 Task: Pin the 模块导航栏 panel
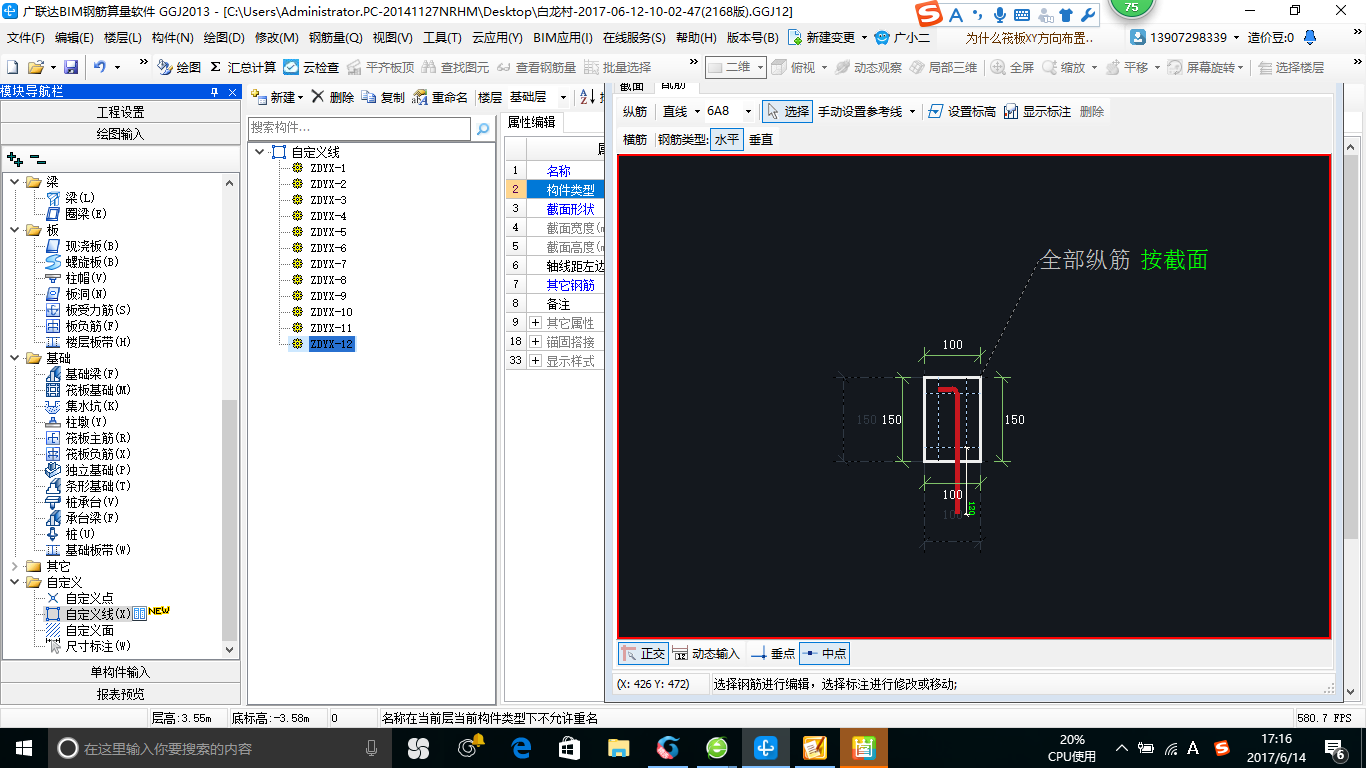[x=215, y=92]
